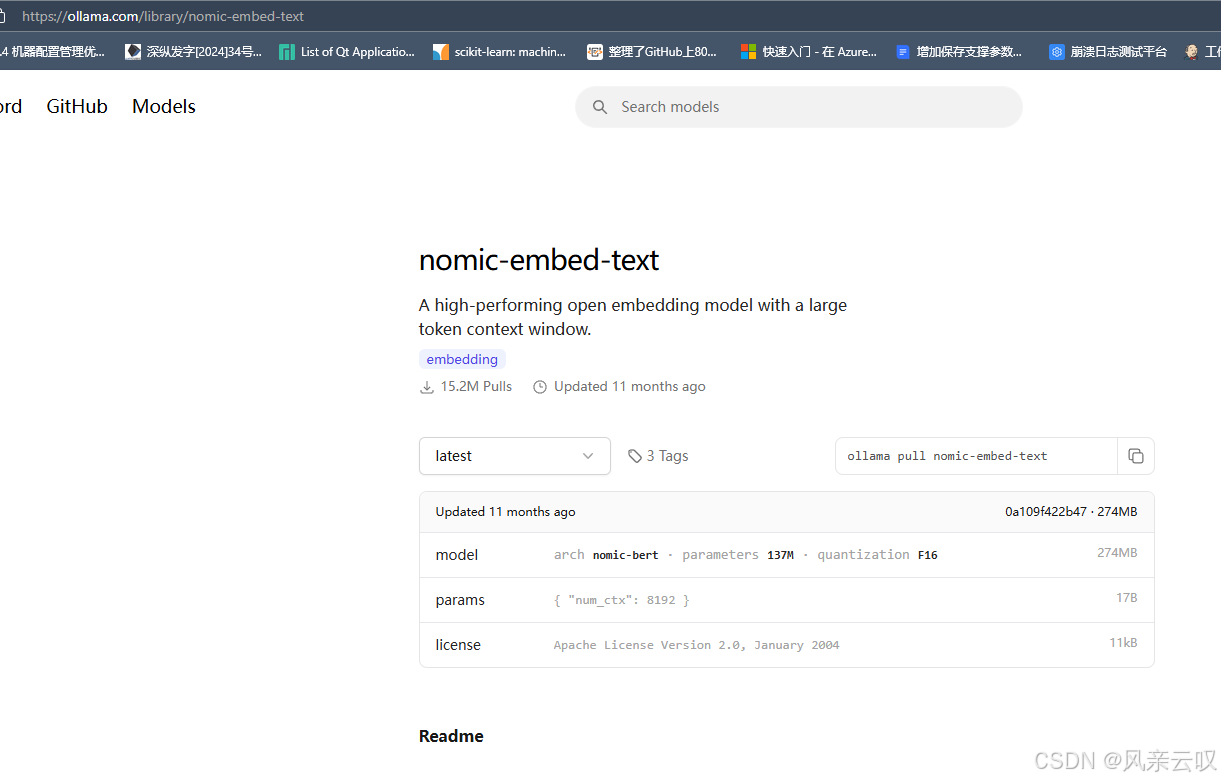Open the license file row
Image resolution: width=1221 pixels, height=780 pixels.
point(787,645)
